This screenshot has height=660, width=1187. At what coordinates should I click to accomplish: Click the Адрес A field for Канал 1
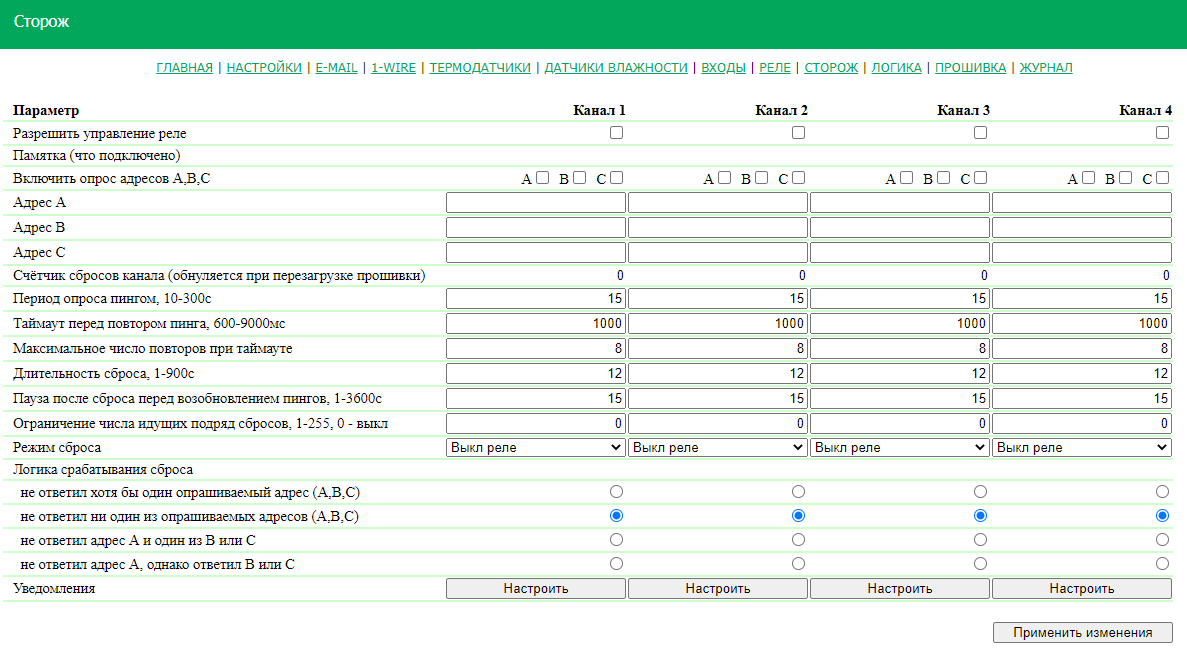pyautogui.click(x=535, y=203)
